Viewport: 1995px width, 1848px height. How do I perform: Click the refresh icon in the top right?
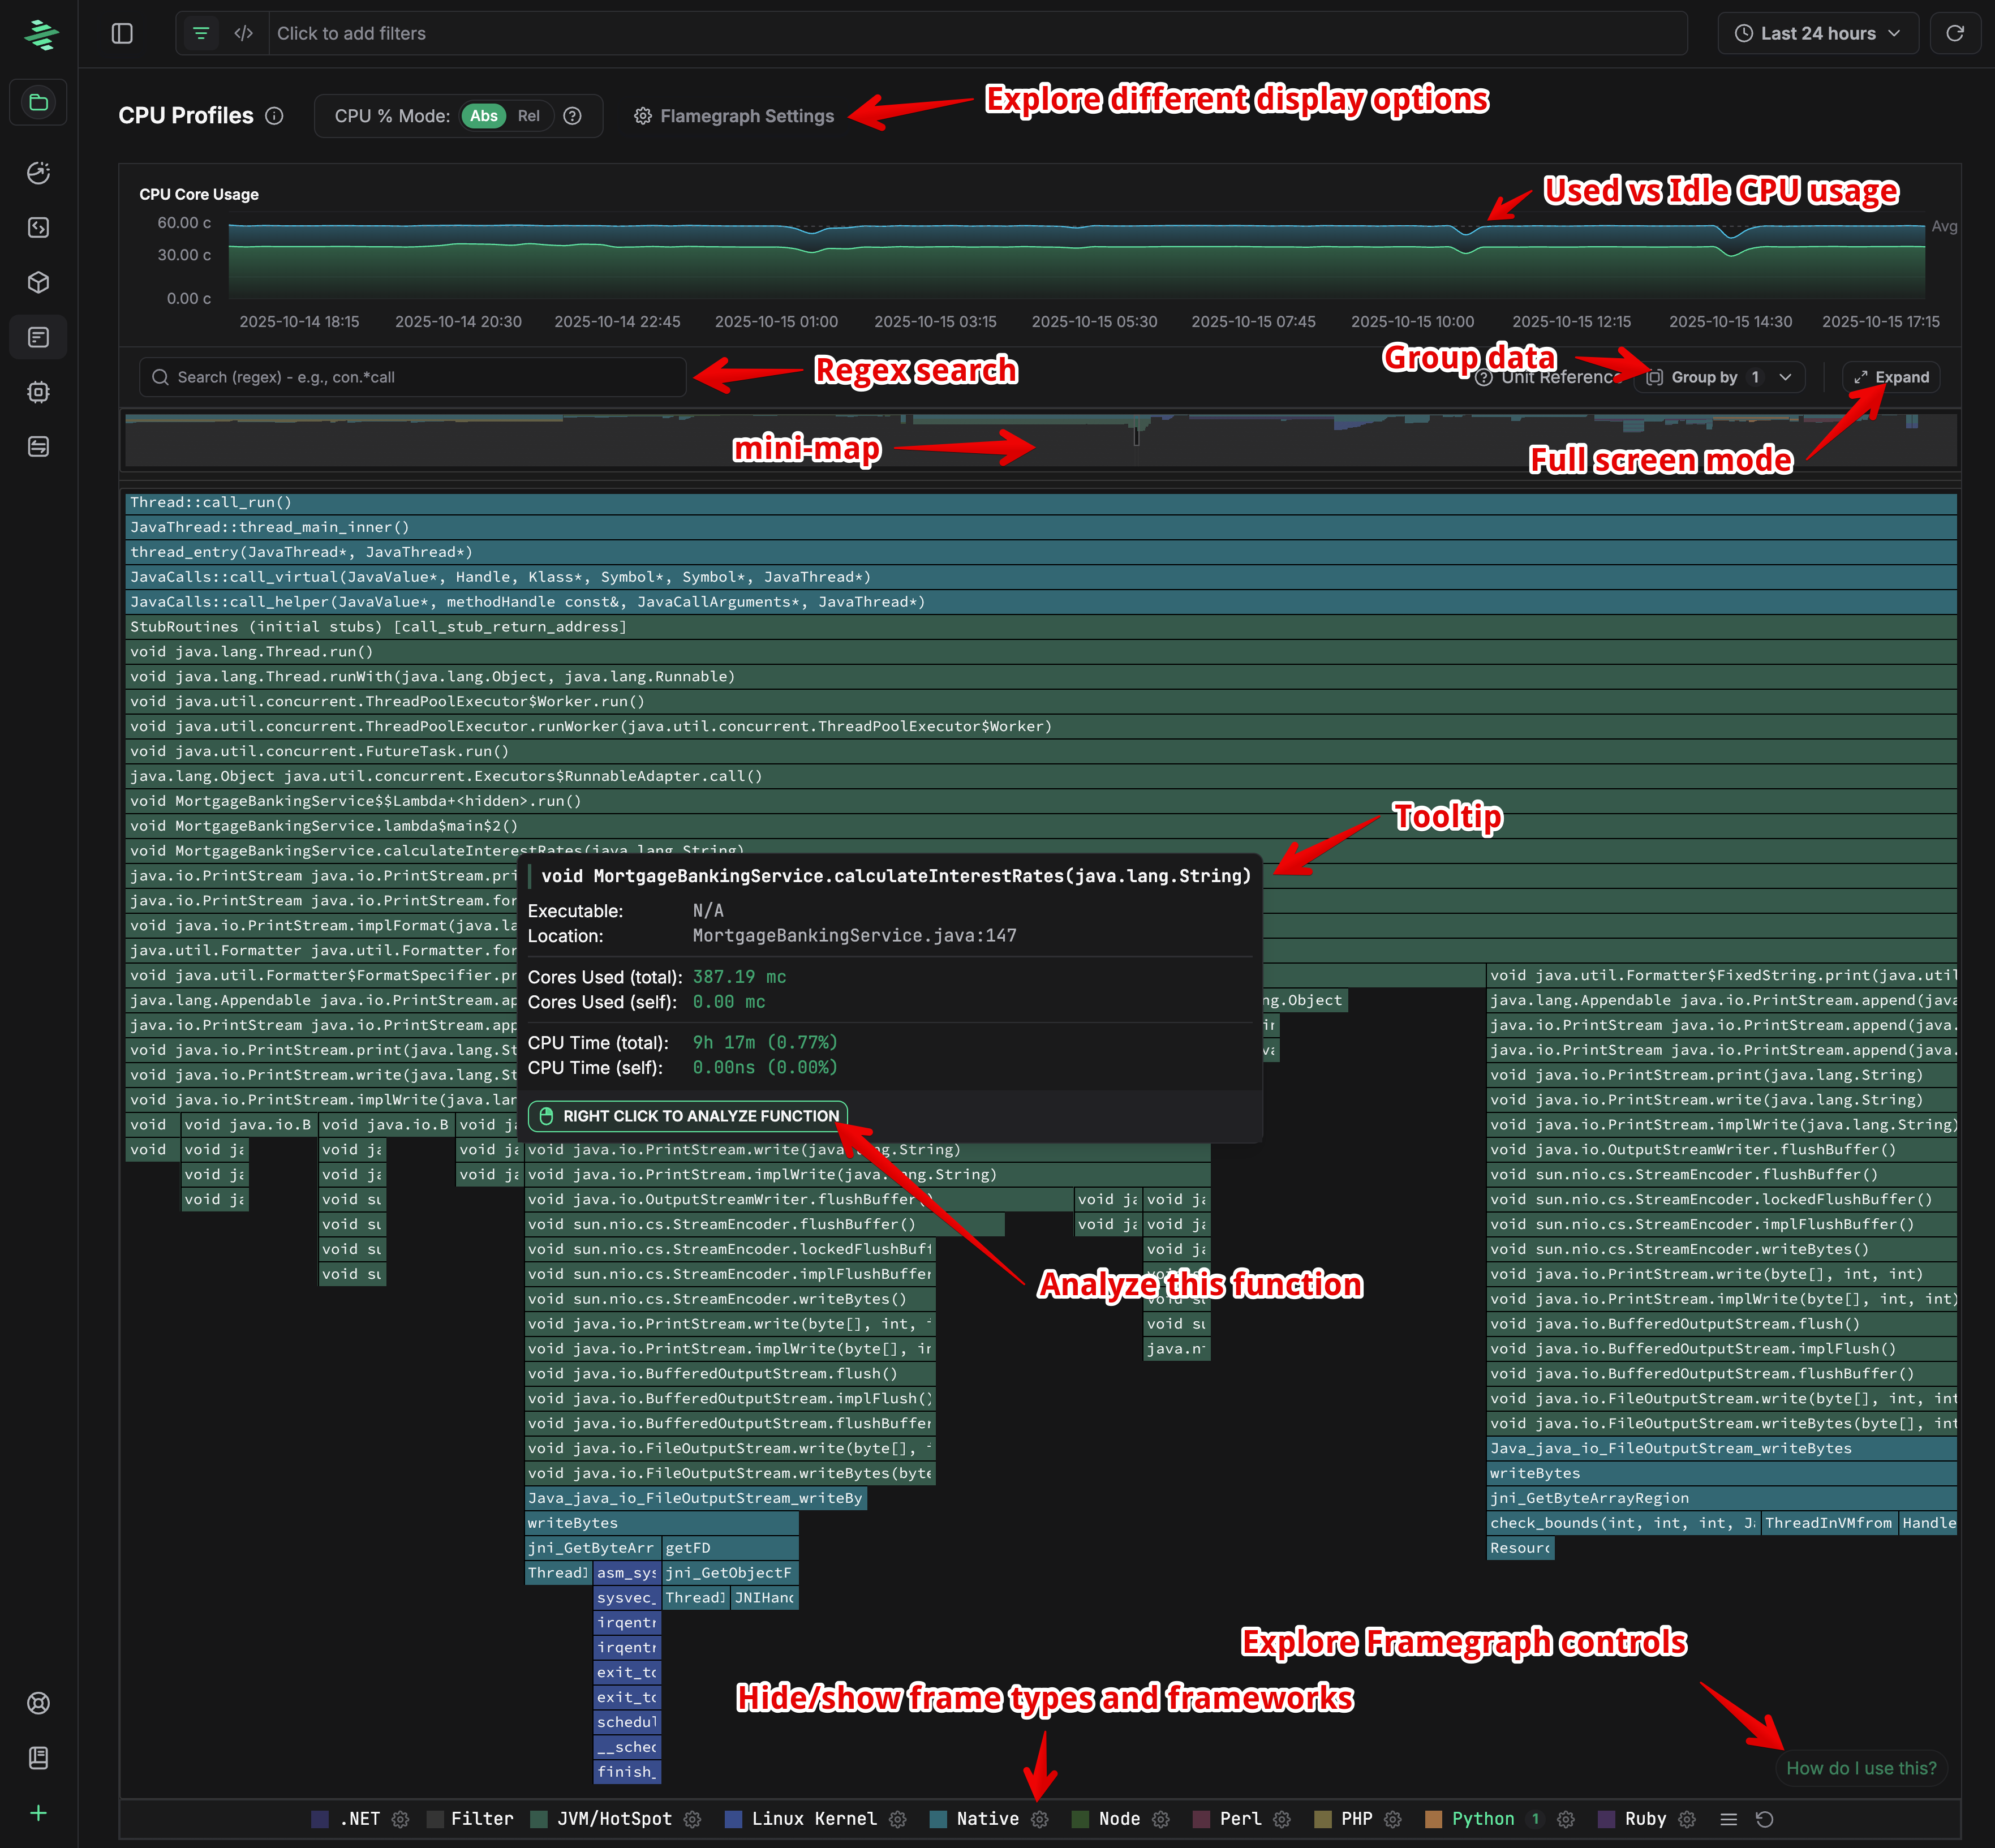(1956, 33)
